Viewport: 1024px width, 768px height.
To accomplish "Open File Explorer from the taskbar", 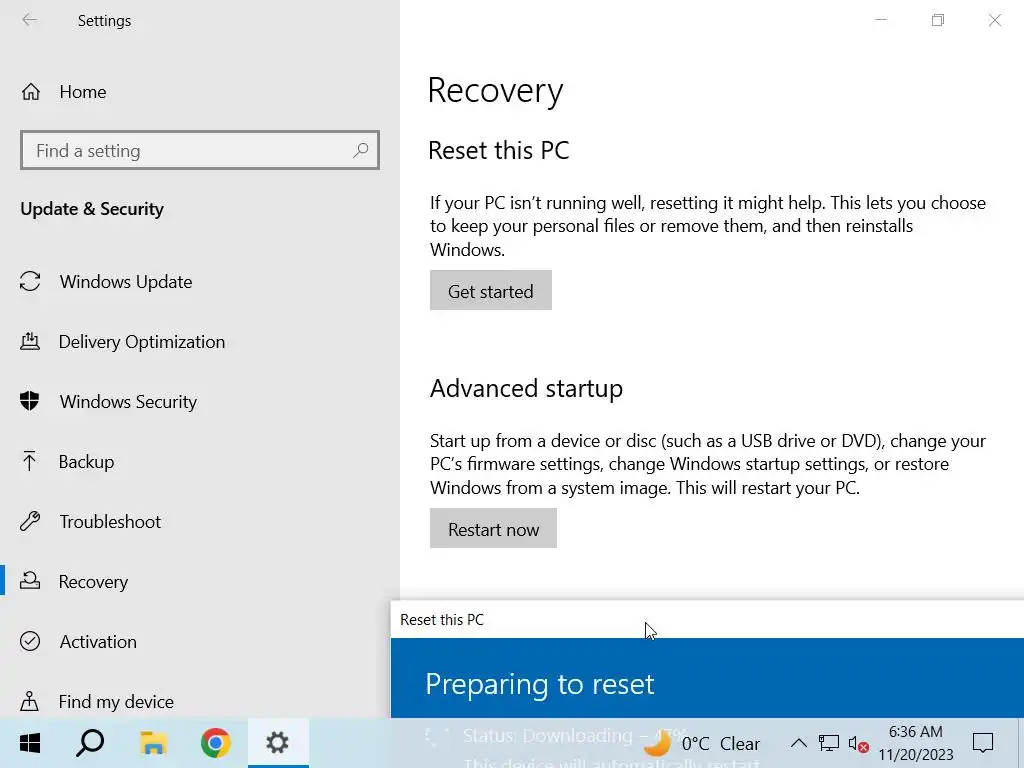I will 153,743.
